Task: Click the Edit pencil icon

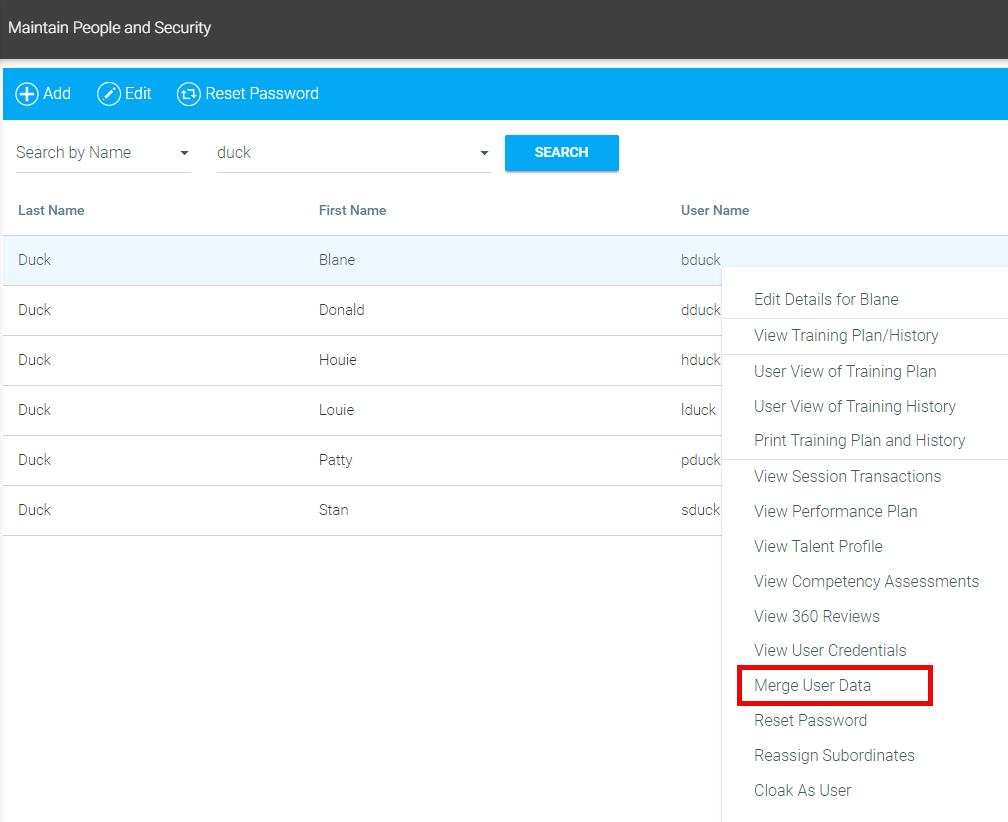Action: coord(108,94)
